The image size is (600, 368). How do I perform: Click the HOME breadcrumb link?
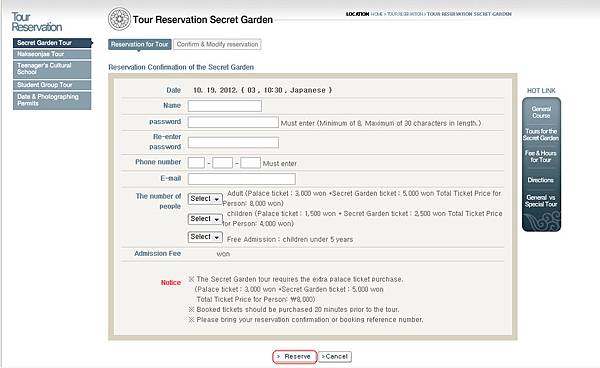click(x=377, y=14)
